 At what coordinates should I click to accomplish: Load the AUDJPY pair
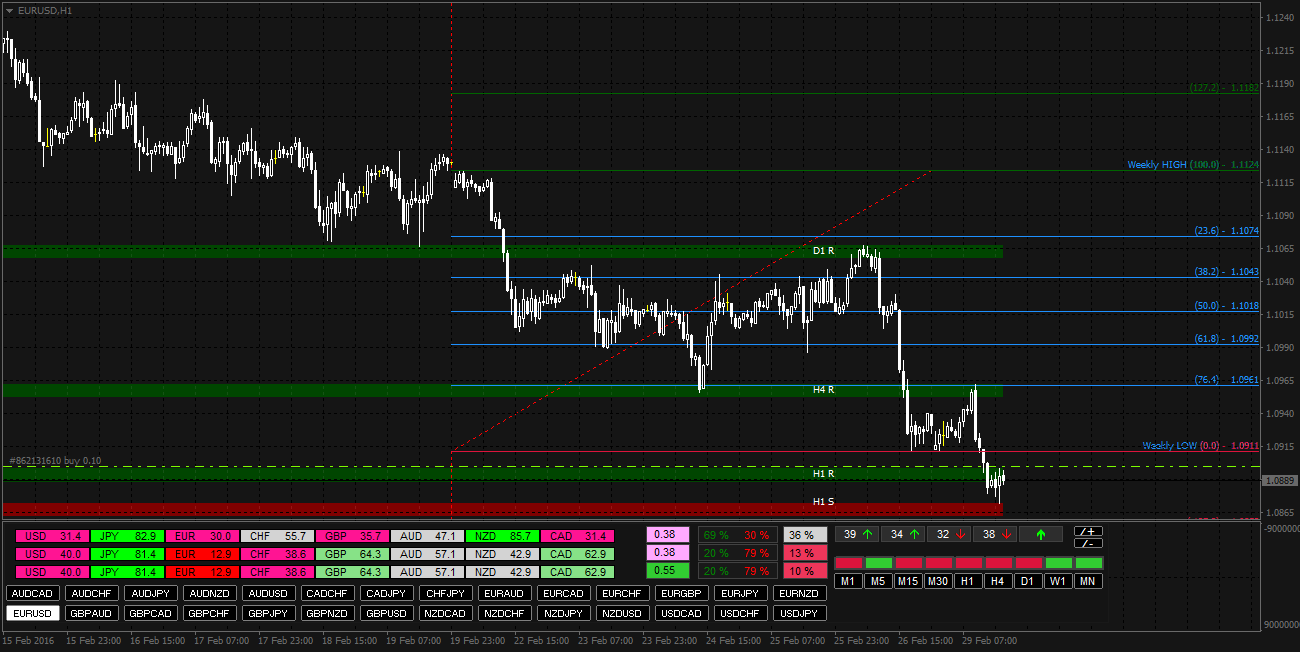(x=151, y=593)
